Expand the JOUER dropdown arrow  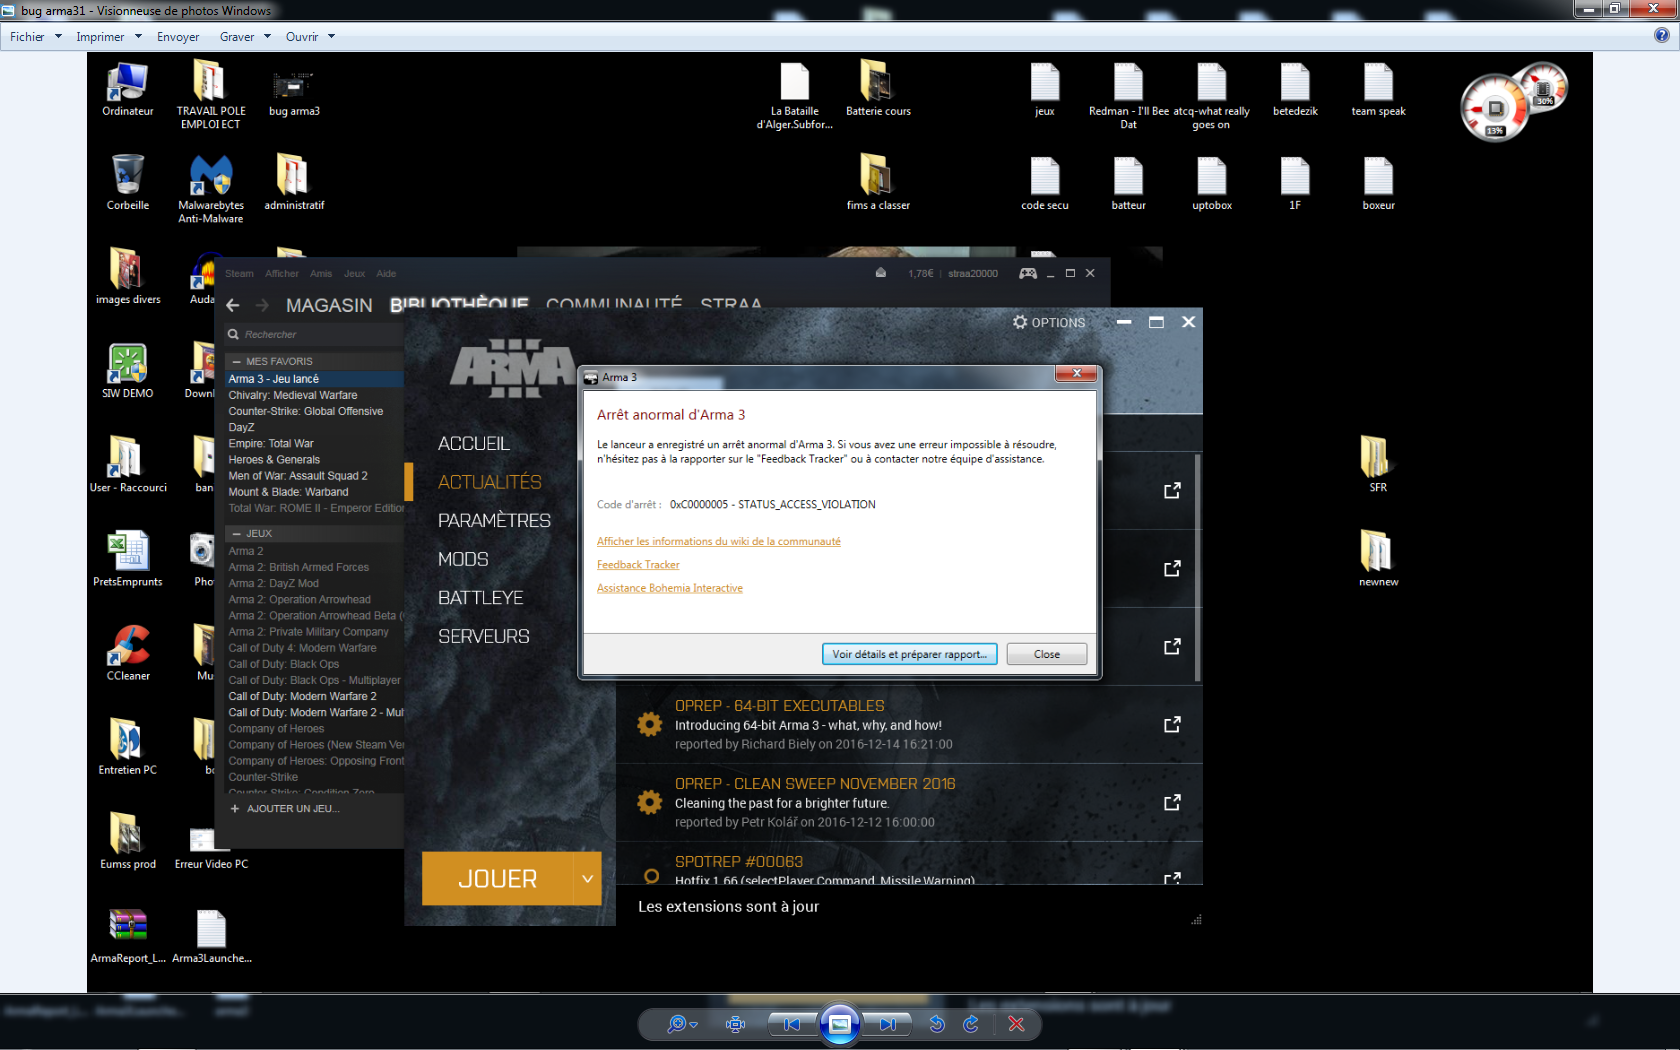coord(588,879)
